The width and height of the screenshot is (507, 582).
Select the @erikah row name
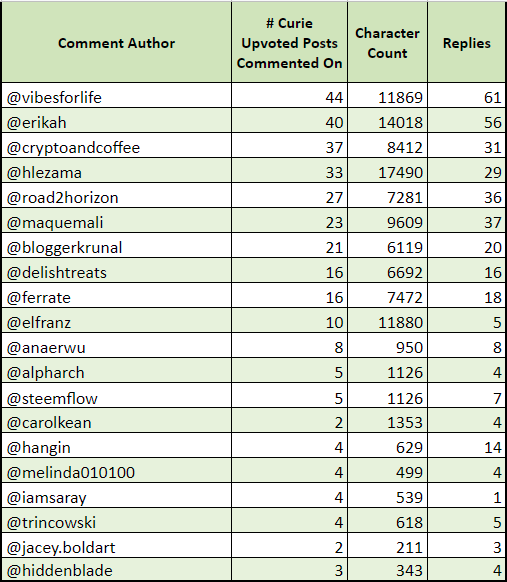pos(117,120)
